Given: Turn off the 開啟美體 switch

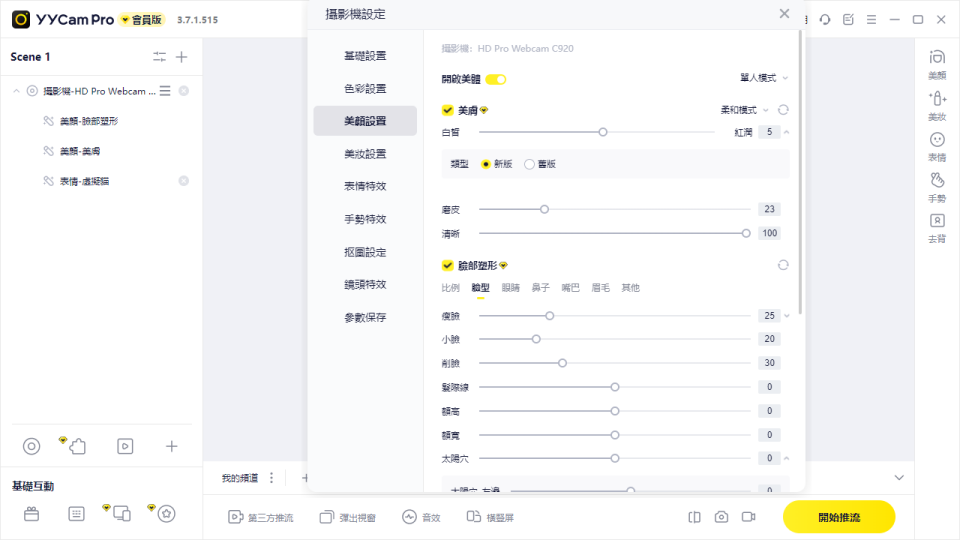Looking at the screenshot, I should 496,79.
